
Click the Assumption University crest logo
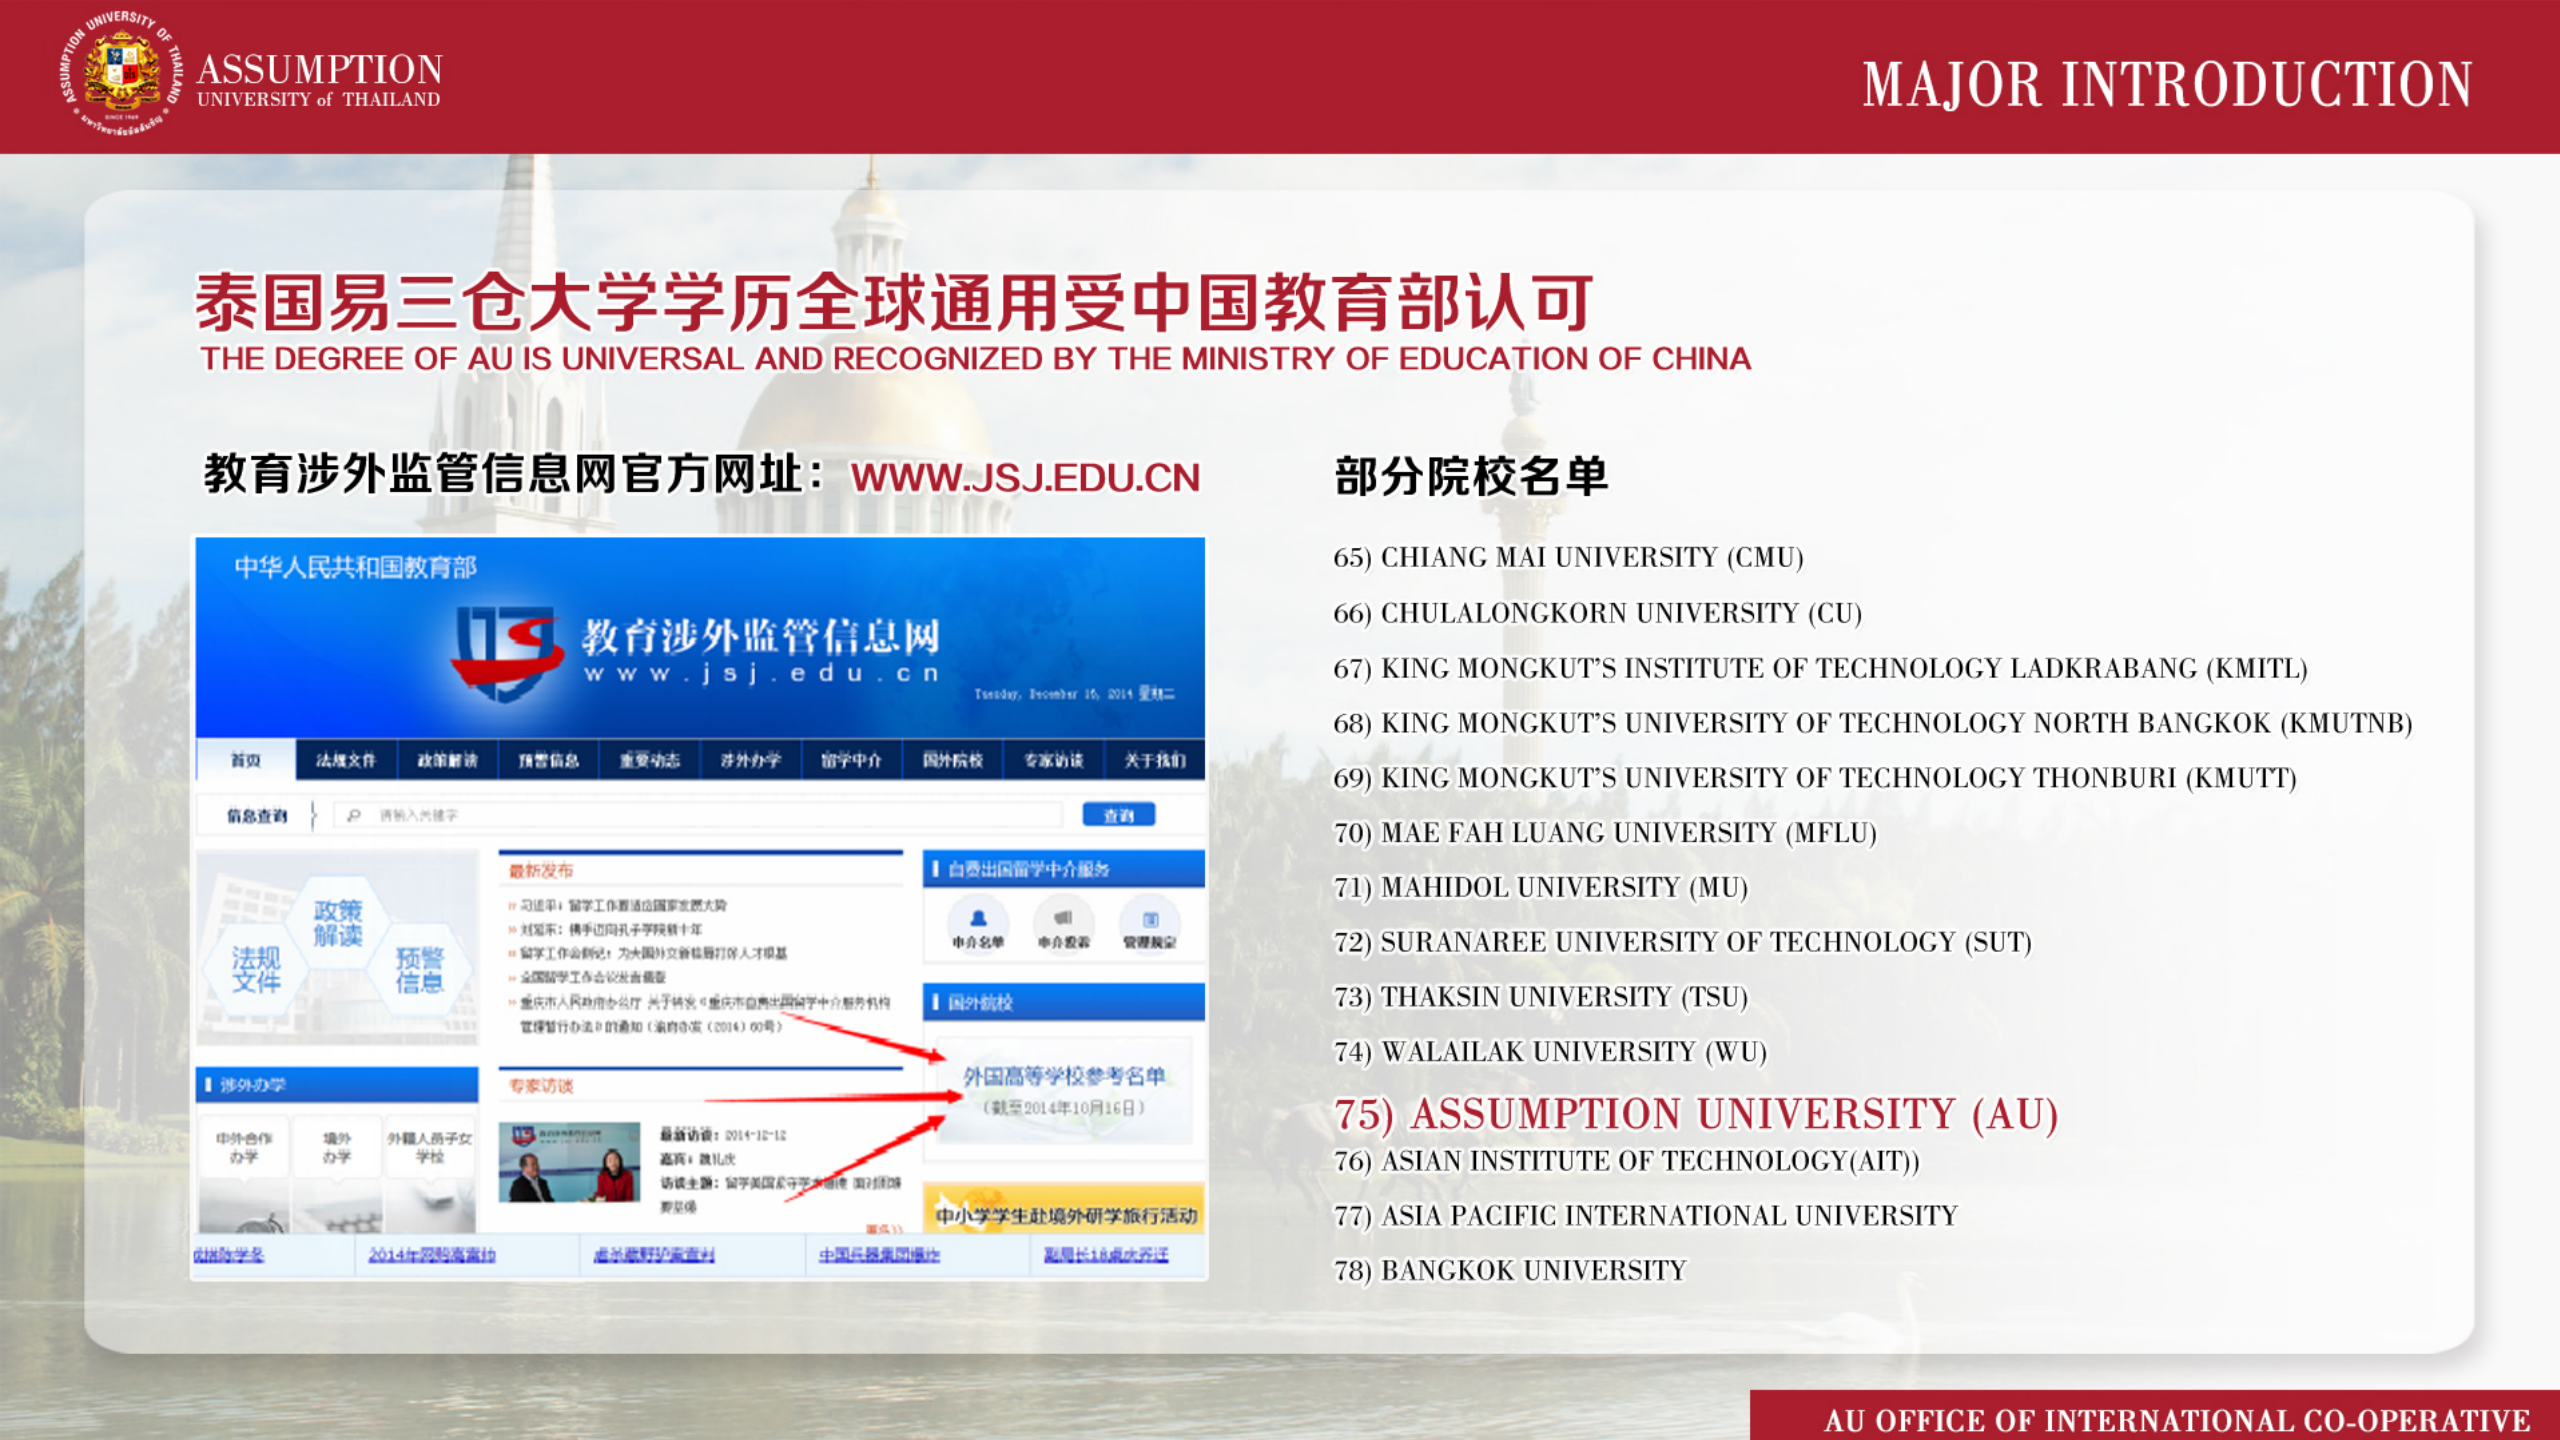(121, 72)
